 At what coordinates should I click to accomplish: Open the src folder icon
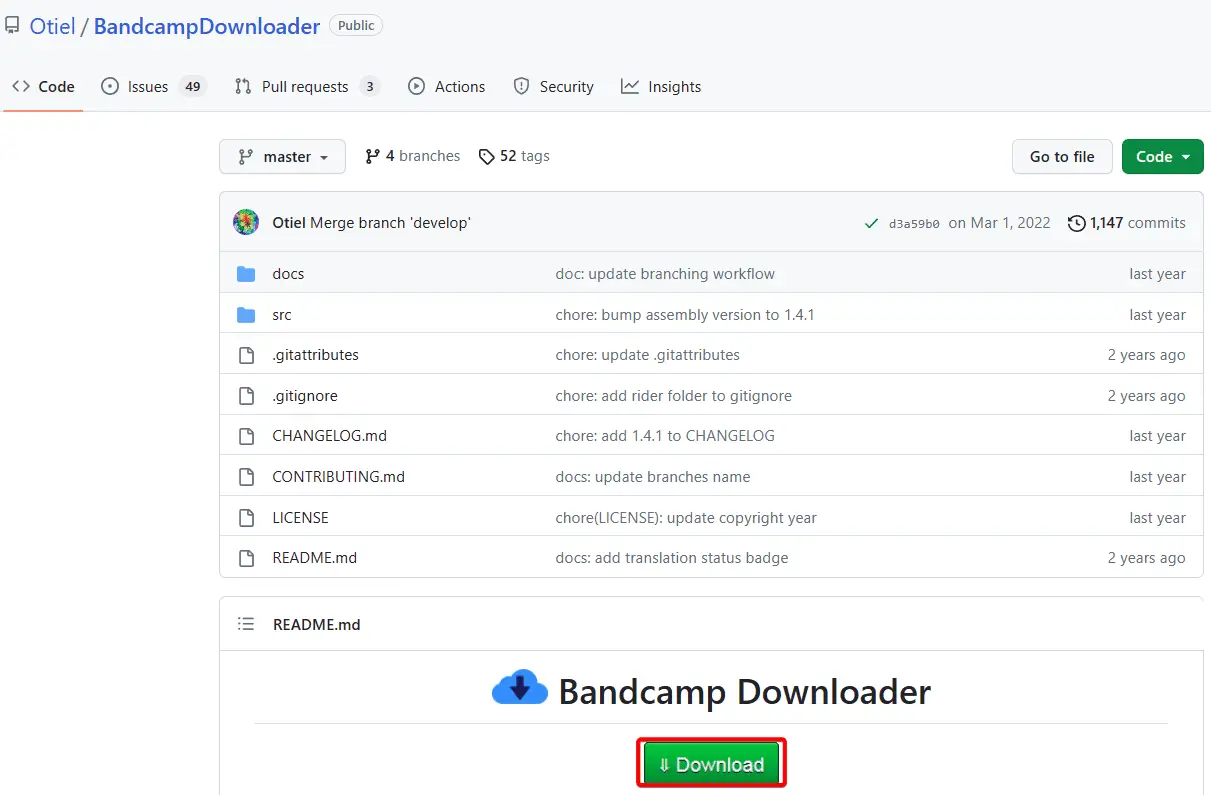click(x=246, y=315)
